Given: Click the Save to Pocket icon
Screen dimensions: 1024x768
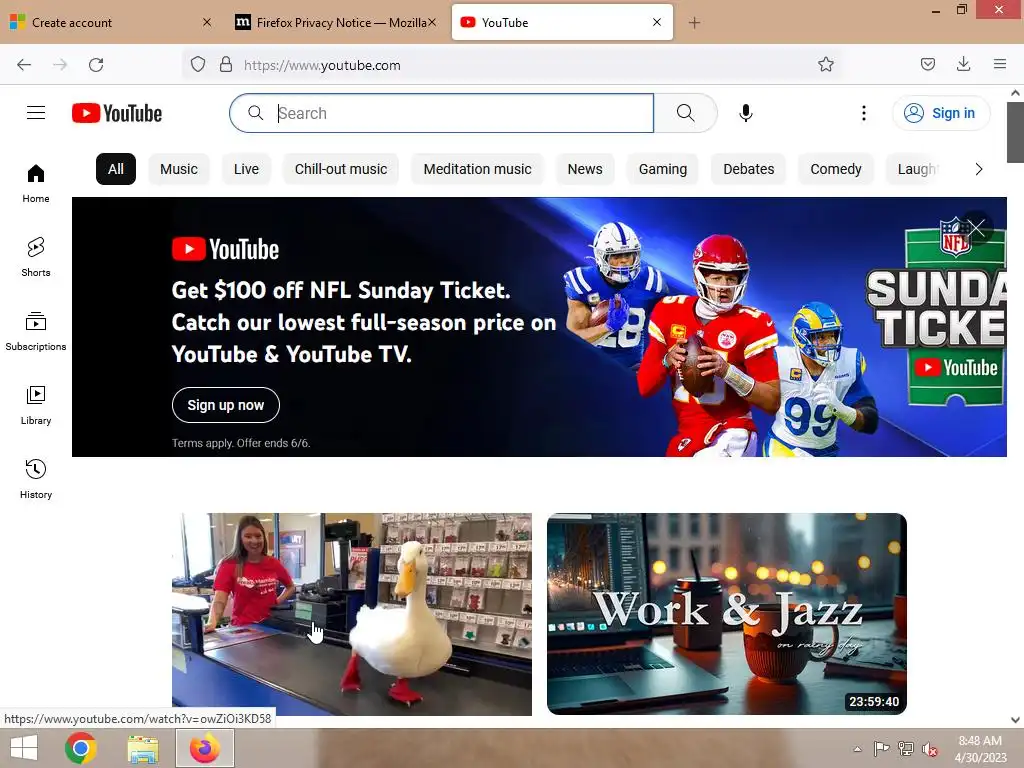Looking at the screenshot, I should pos(927,64).
